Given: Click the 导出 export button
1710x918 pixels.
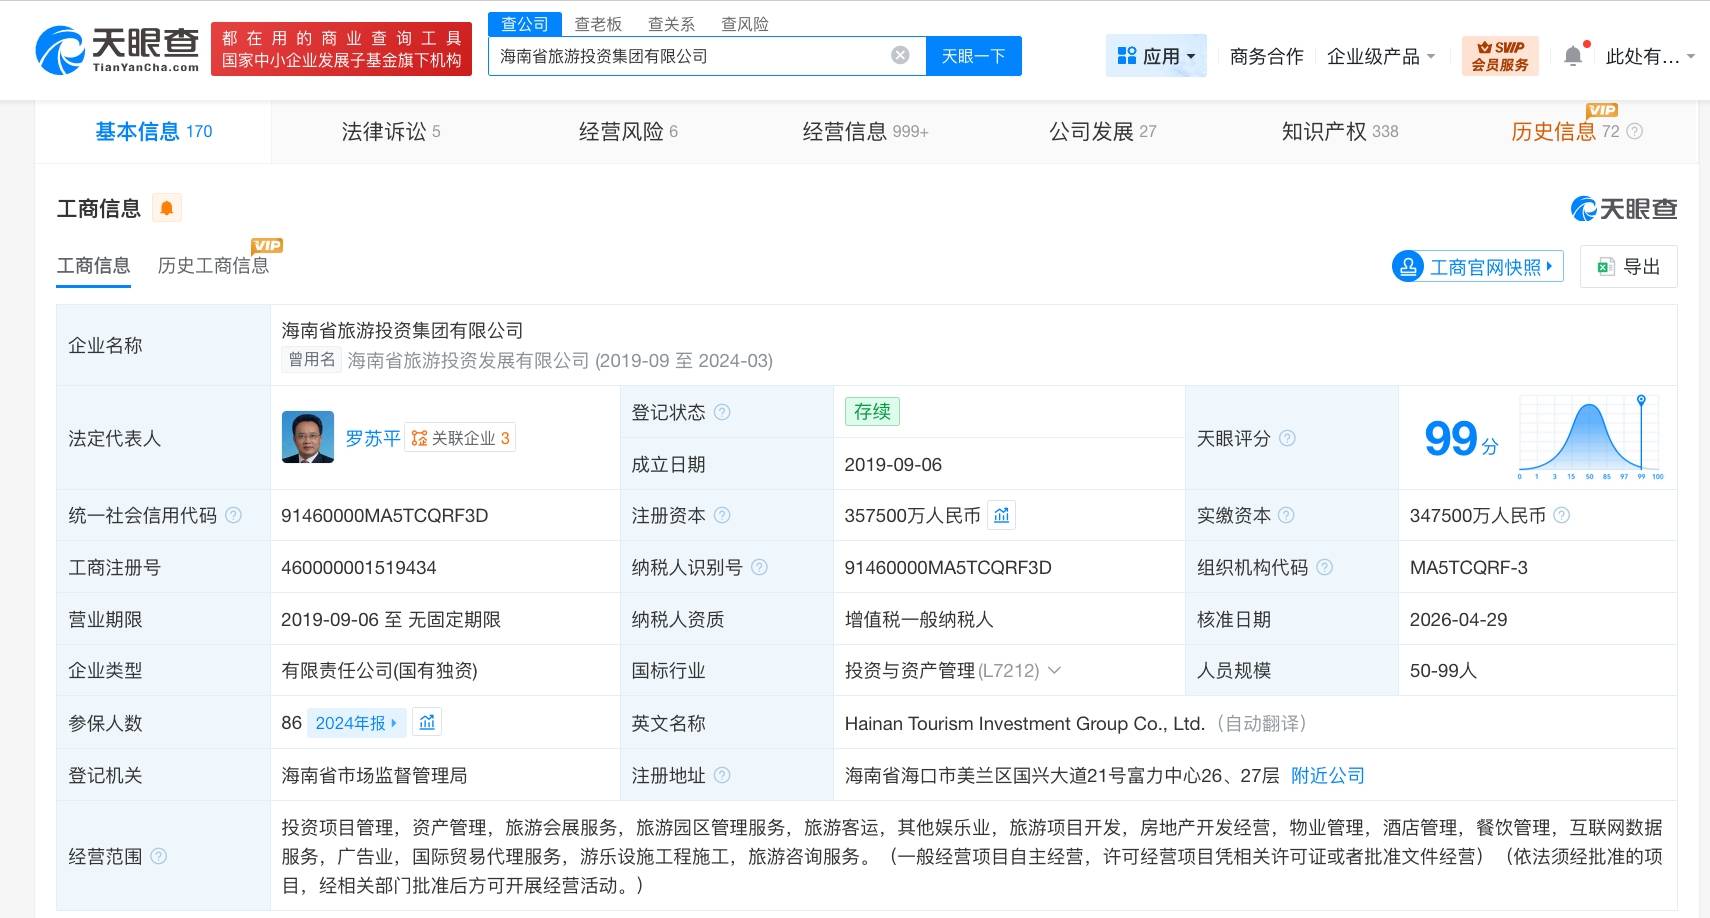Looking at the screenshot, I should [1628, 266].
